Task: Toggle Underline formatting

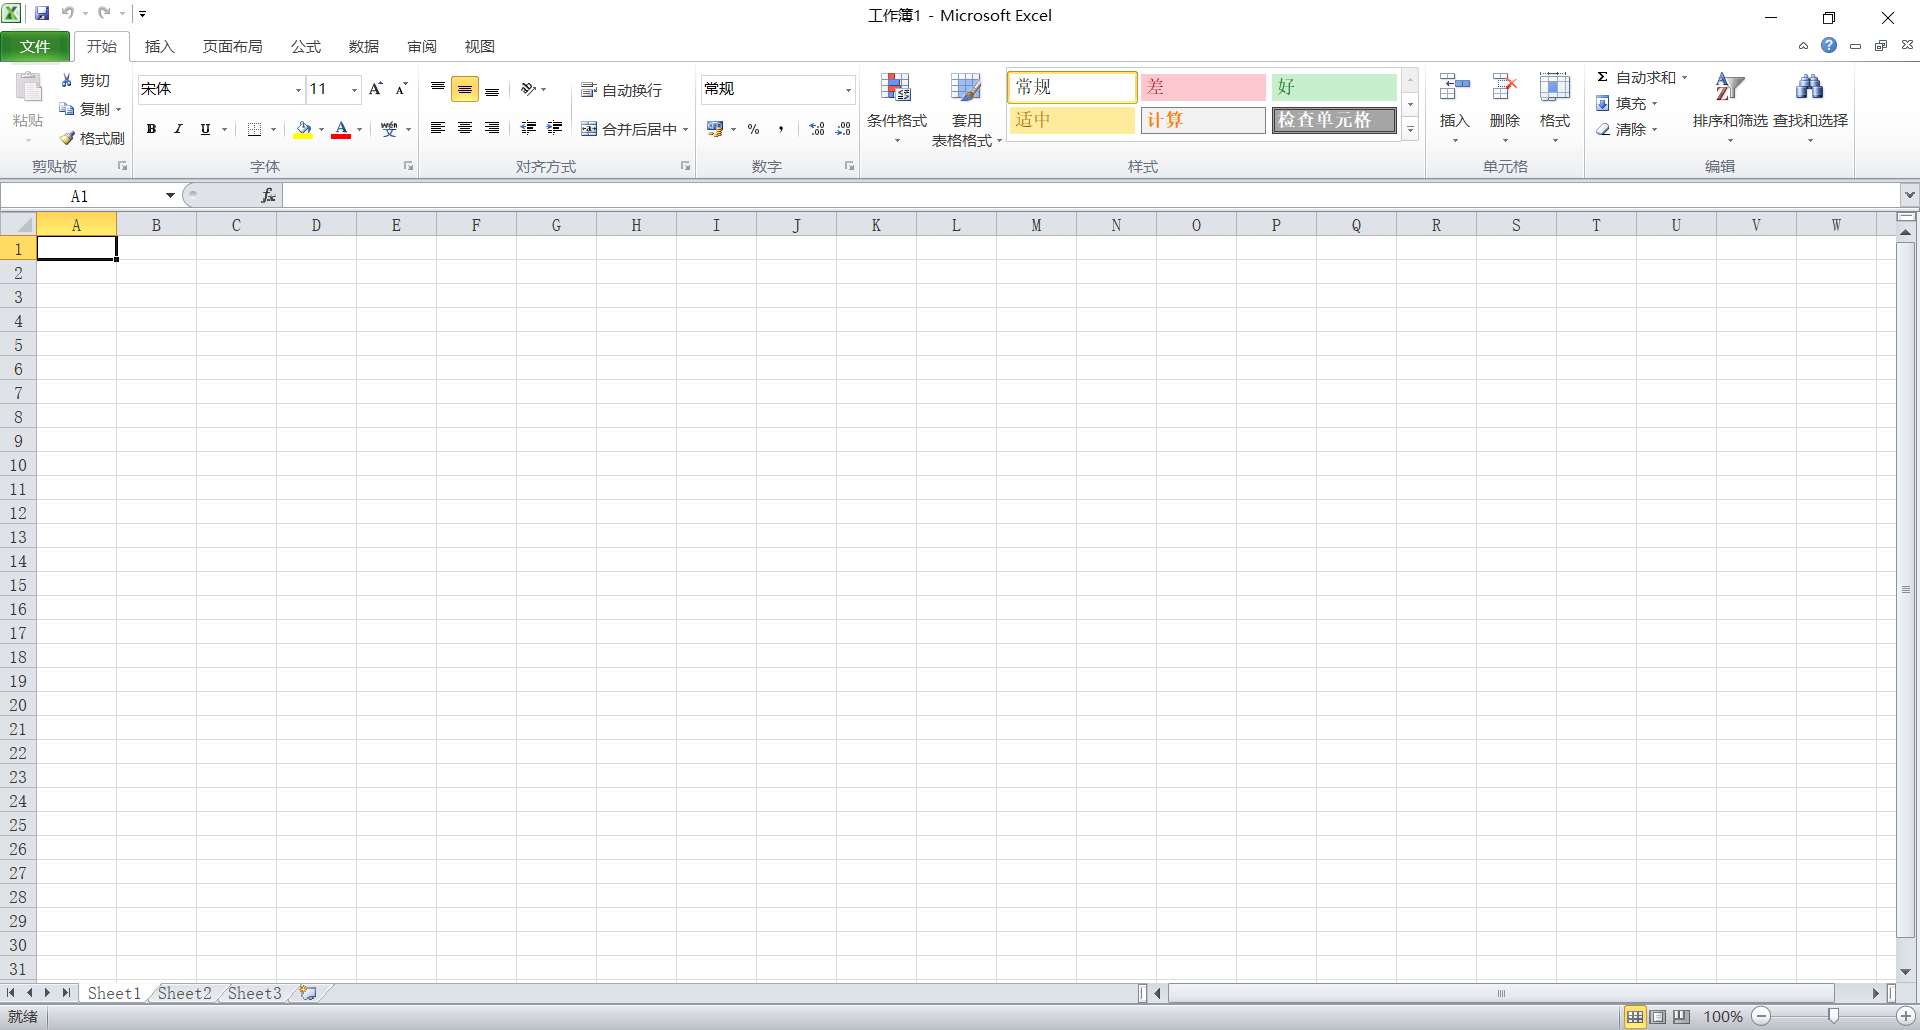Action: click(205, 129)
